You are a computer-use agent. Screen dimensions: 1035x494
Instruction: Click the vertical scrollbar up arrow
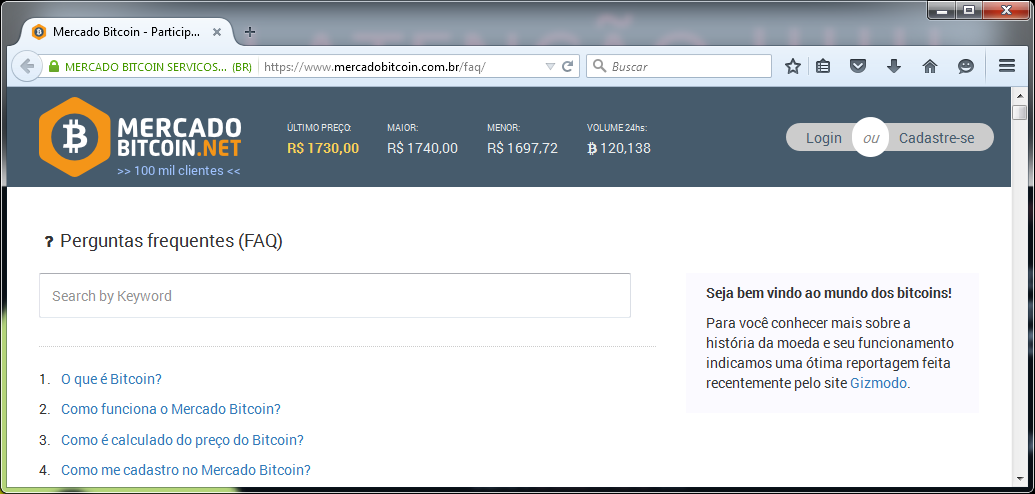[1019, 95]
